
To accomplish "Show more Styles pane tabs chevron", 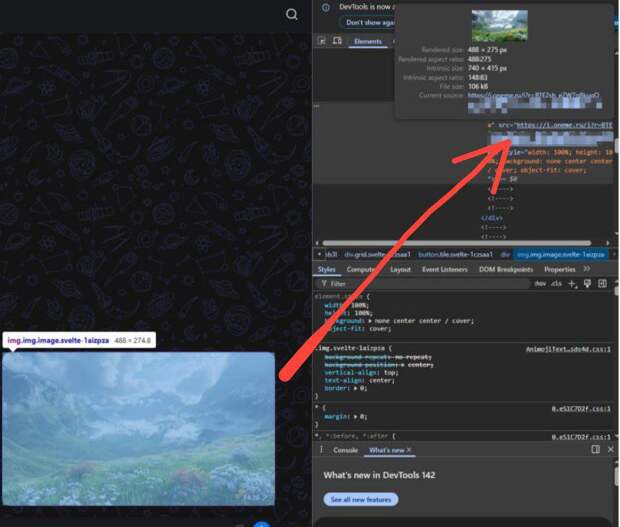I will [587, 269].
